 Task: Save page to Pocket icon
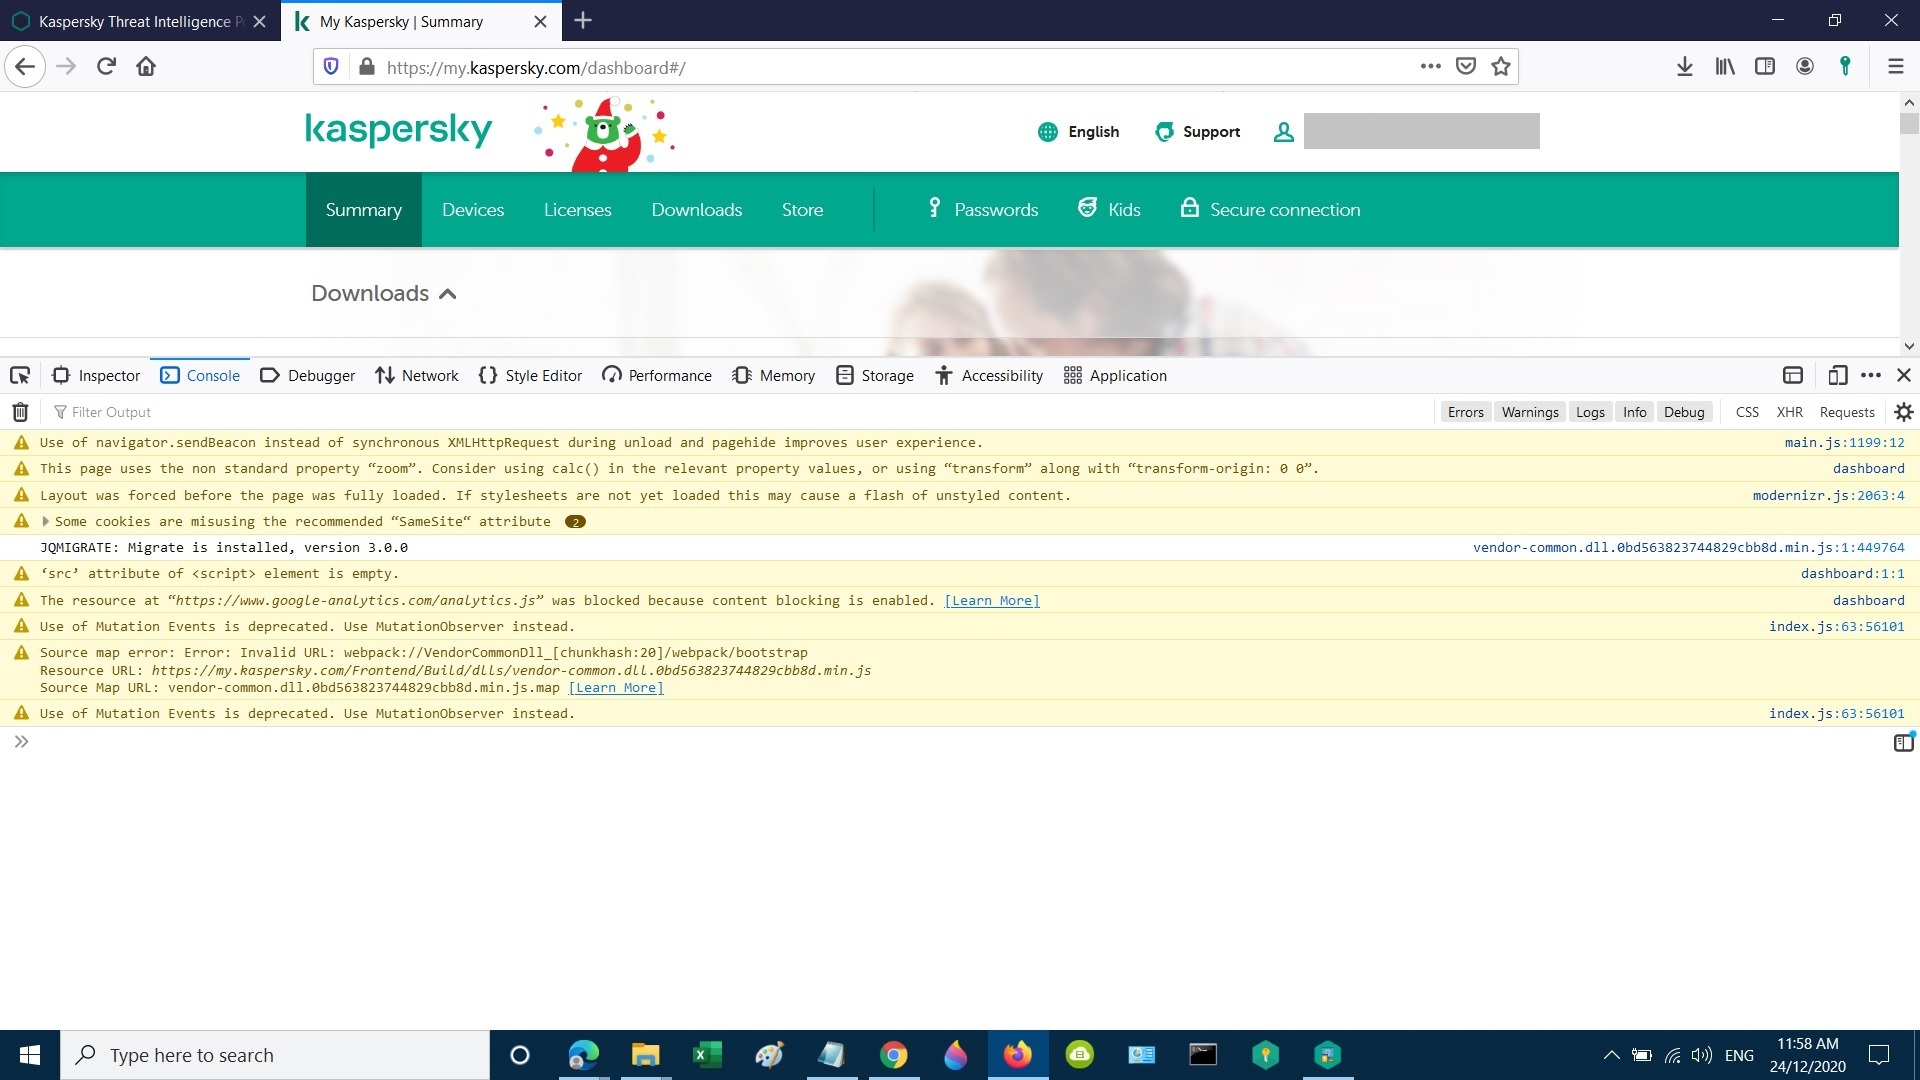(x=1466, y=66)
